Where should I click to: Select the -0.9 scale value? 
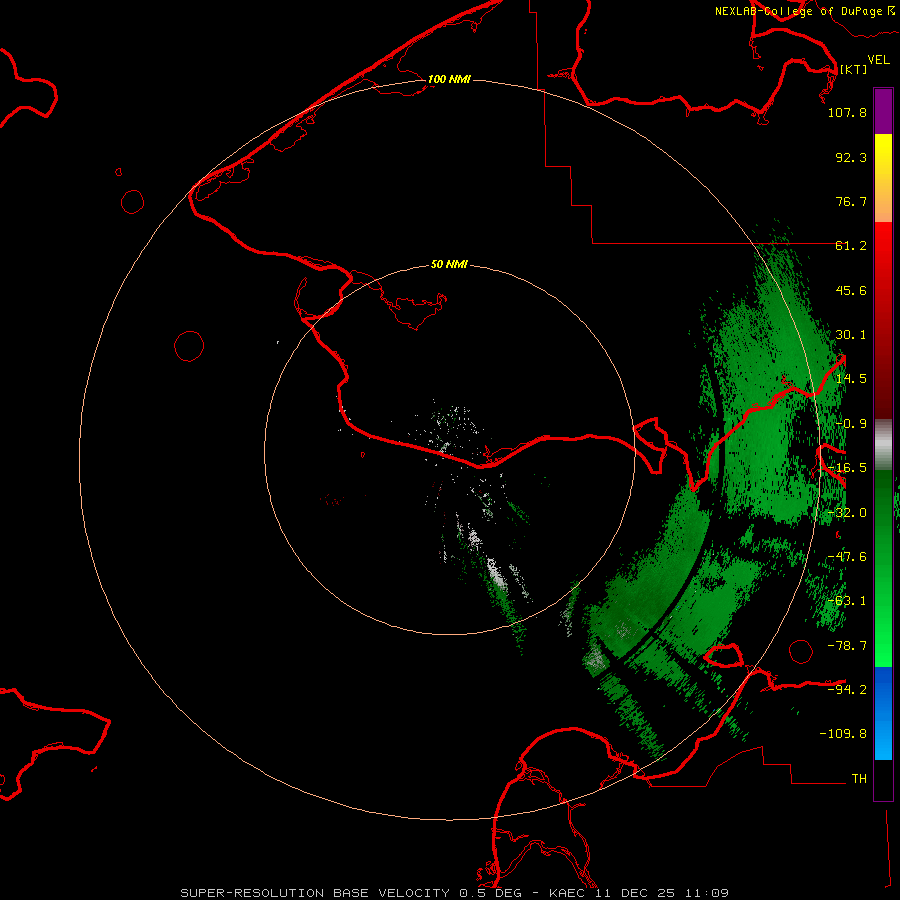pos(851,424)
